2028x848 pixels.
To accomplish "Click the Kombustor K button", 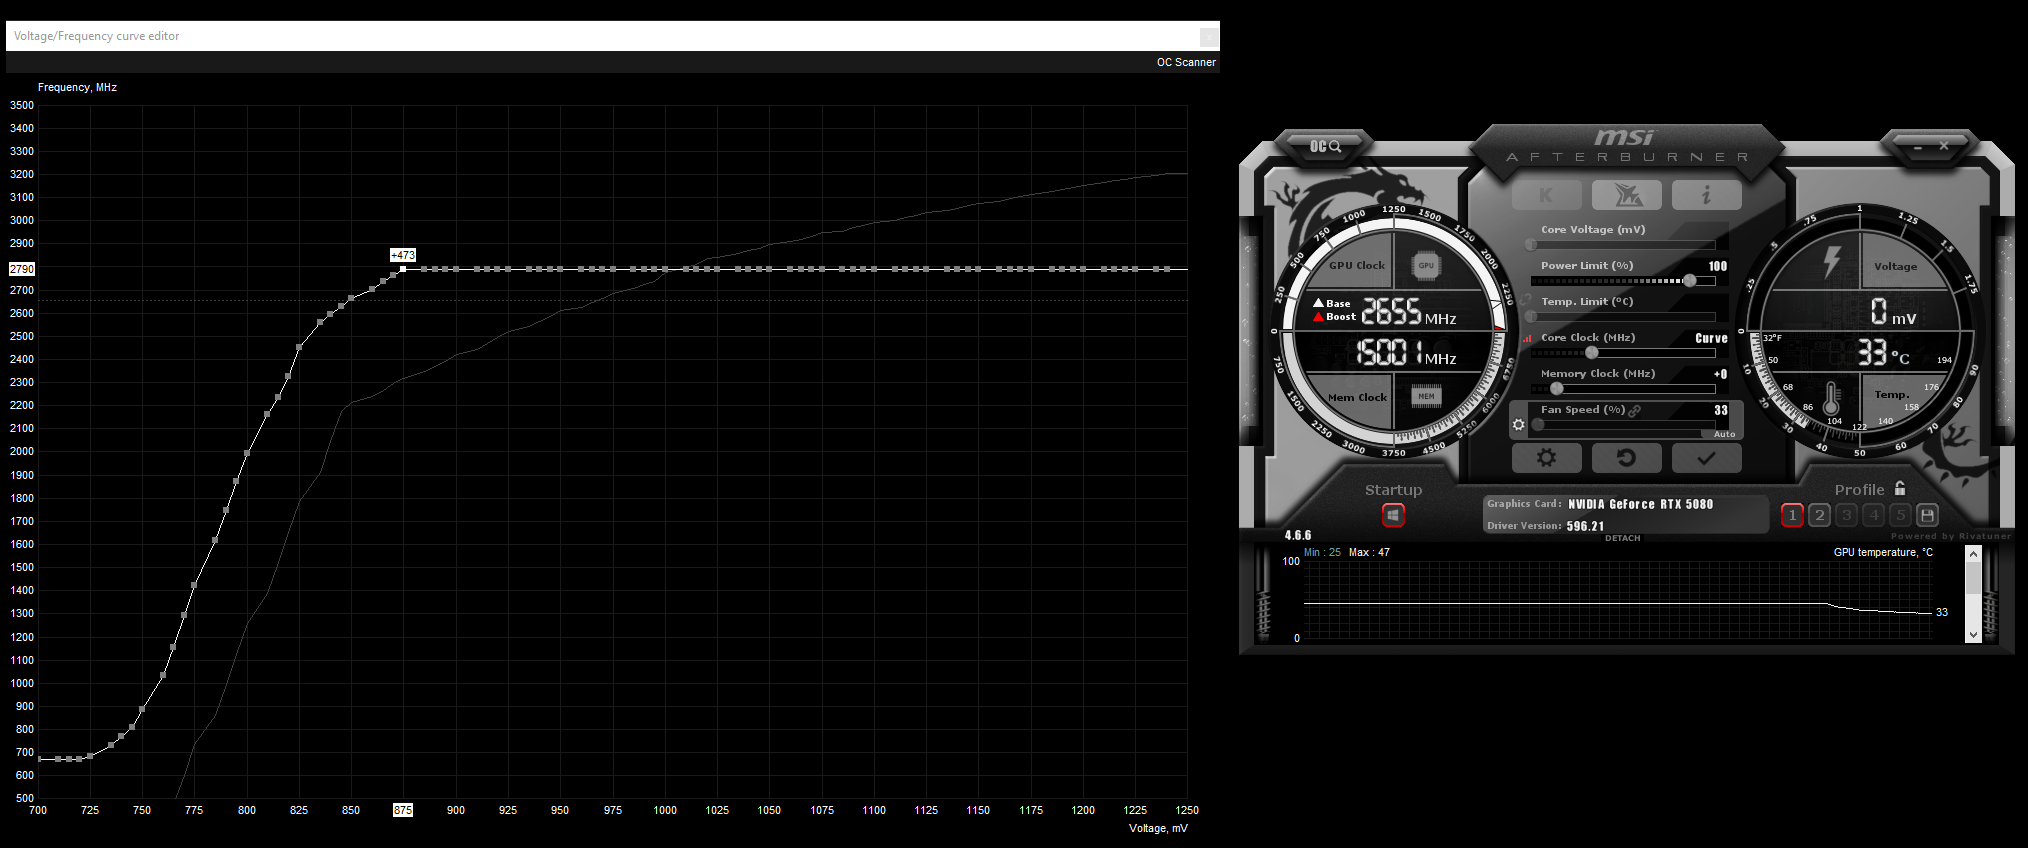I will (1546, 195).
